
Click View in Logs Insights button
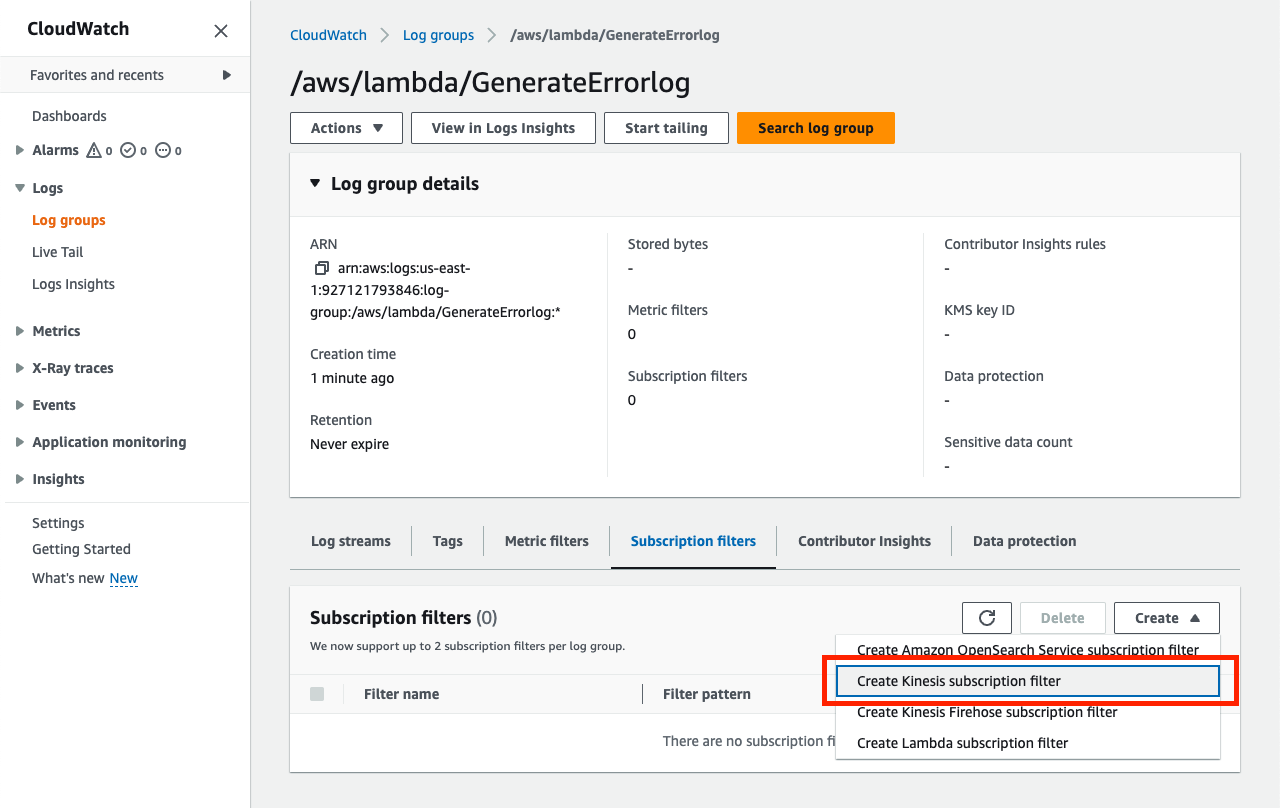tap(503, 128)
